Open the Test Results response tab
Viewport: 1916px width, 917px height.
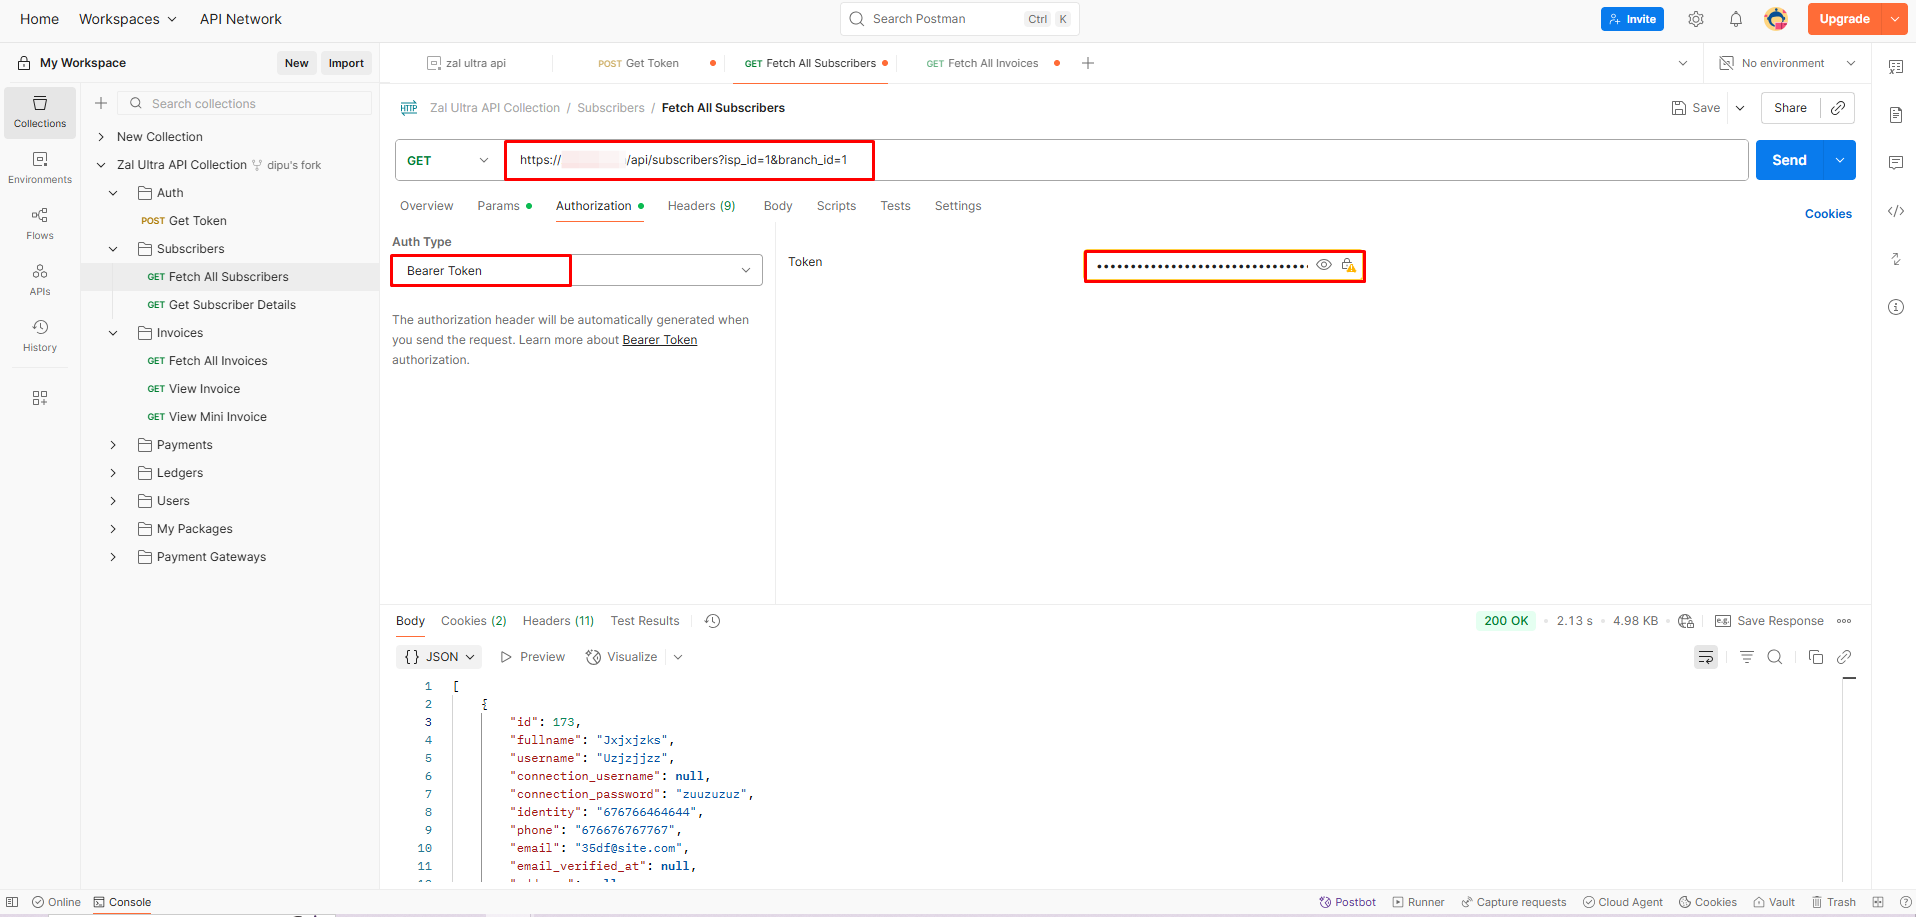tap(645, 621)
